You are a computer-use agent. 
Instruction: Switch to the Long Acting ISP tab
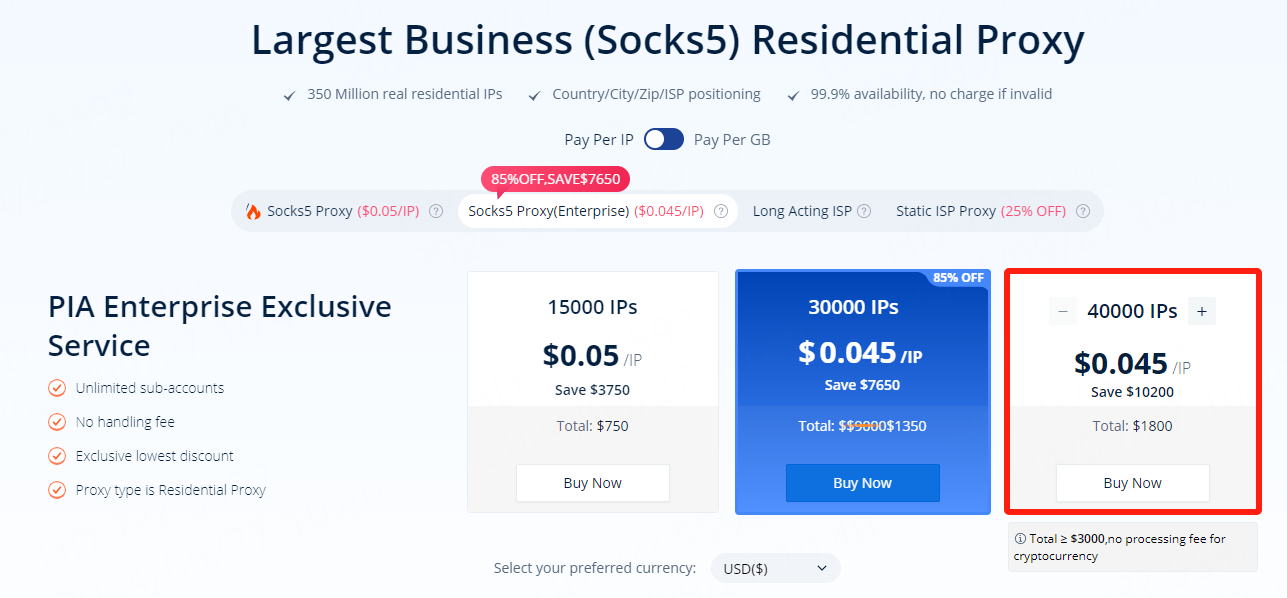[802, 211]
